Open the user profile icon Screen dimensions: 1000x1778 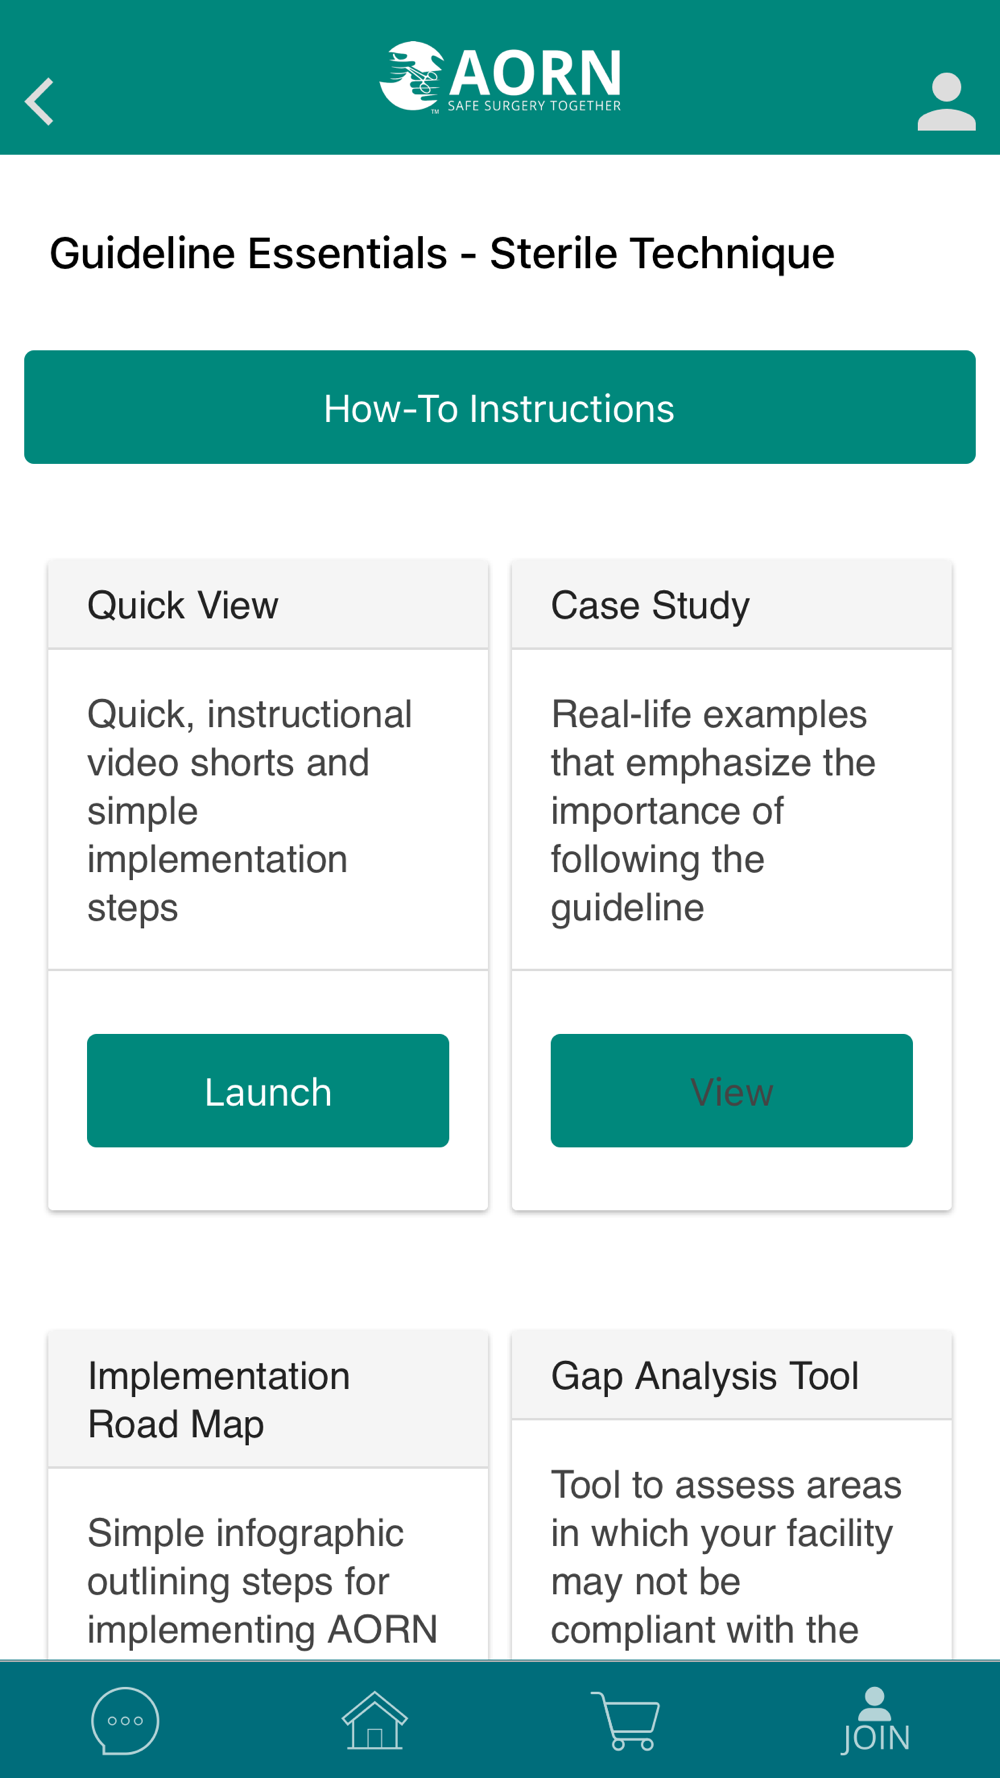click(945, 102)
